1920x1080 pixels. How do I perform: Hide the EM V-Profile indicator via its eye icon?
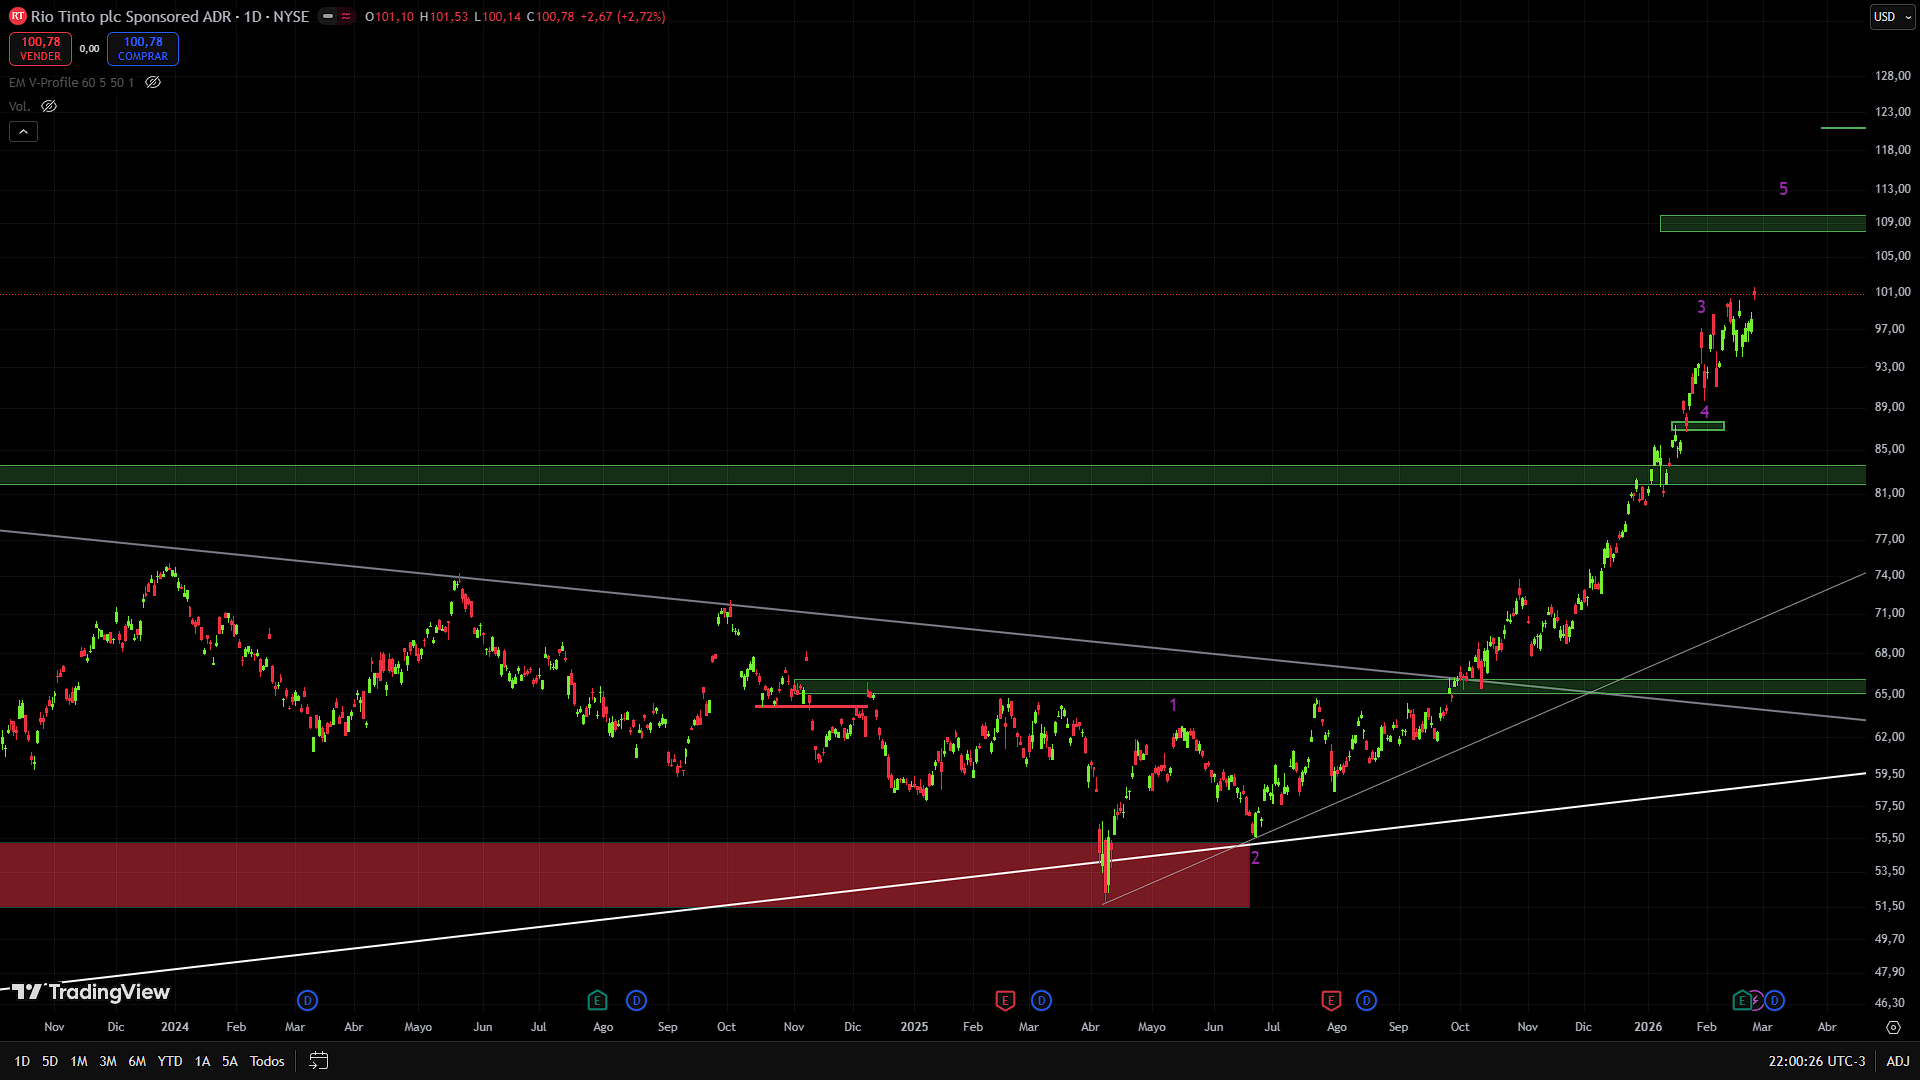pos(152,82)
